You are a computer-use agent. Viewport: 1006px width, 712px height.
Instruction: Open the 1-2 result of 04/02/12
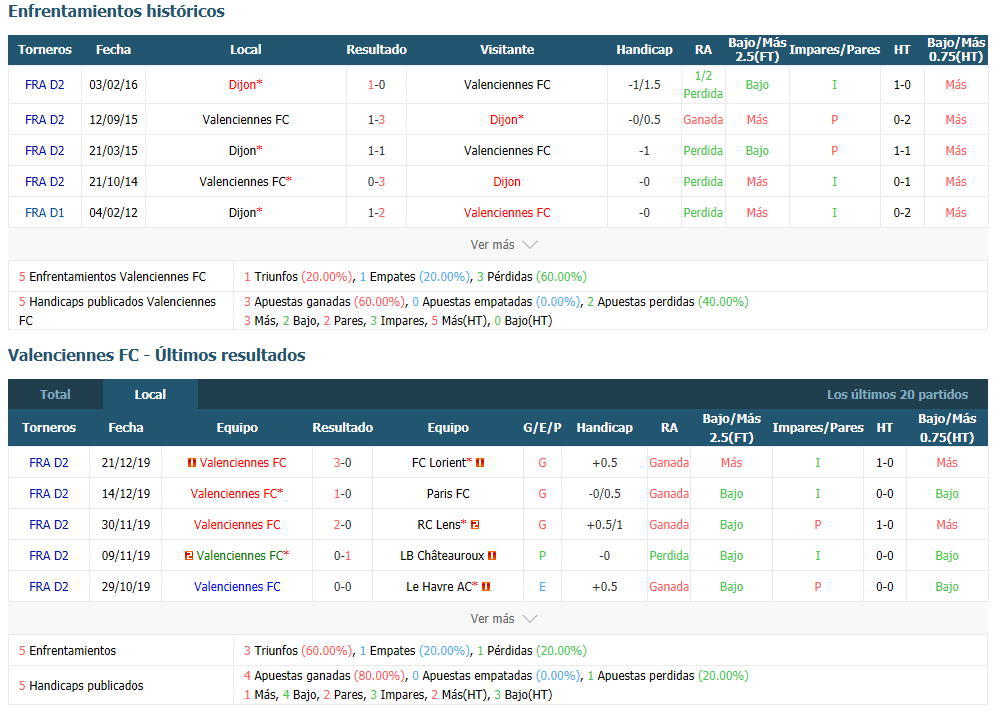377,212
